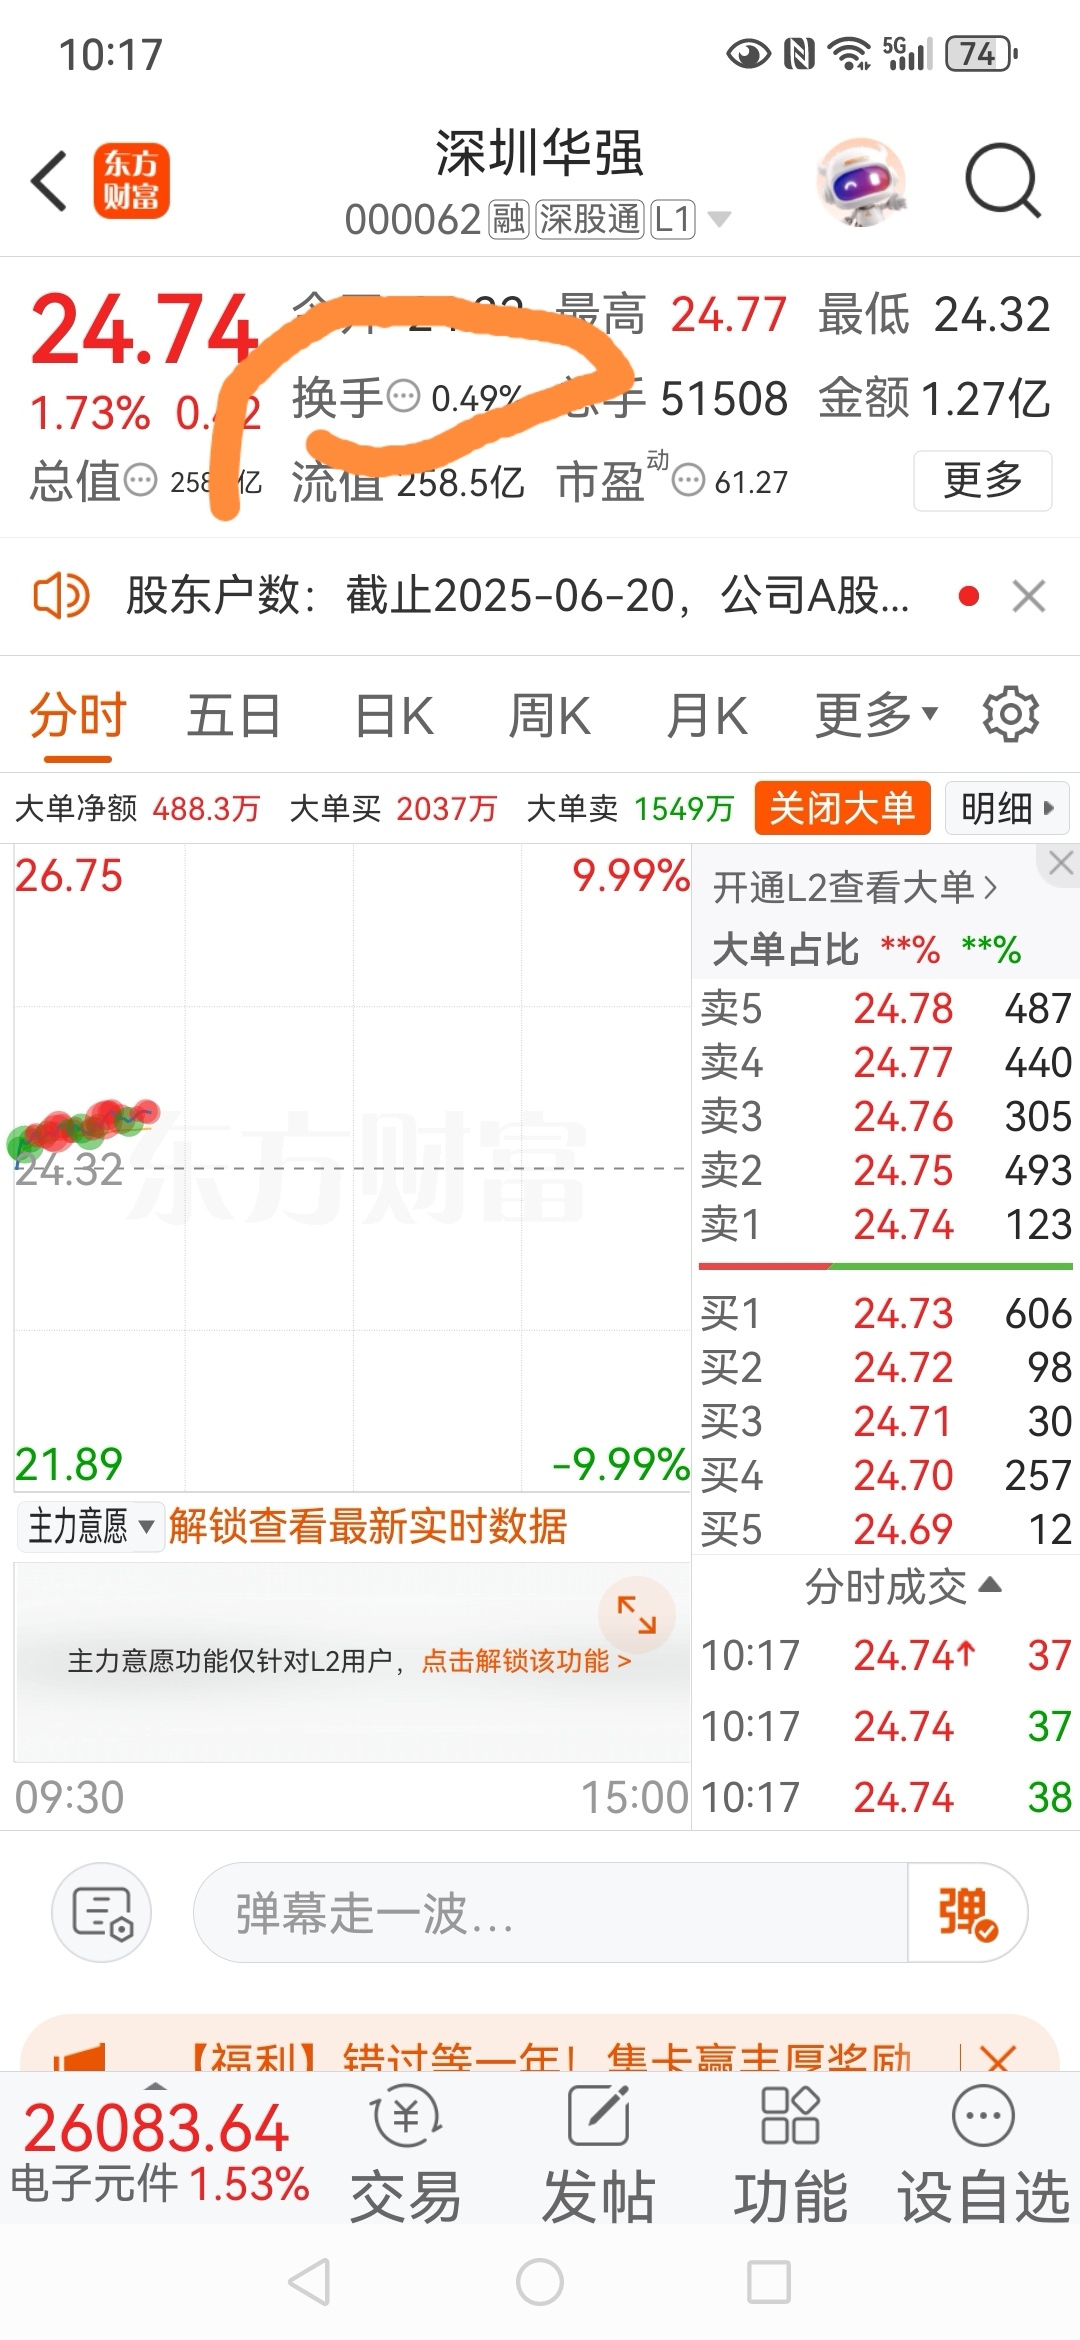Close the L2 big-order promo panel

[1061, 863]
